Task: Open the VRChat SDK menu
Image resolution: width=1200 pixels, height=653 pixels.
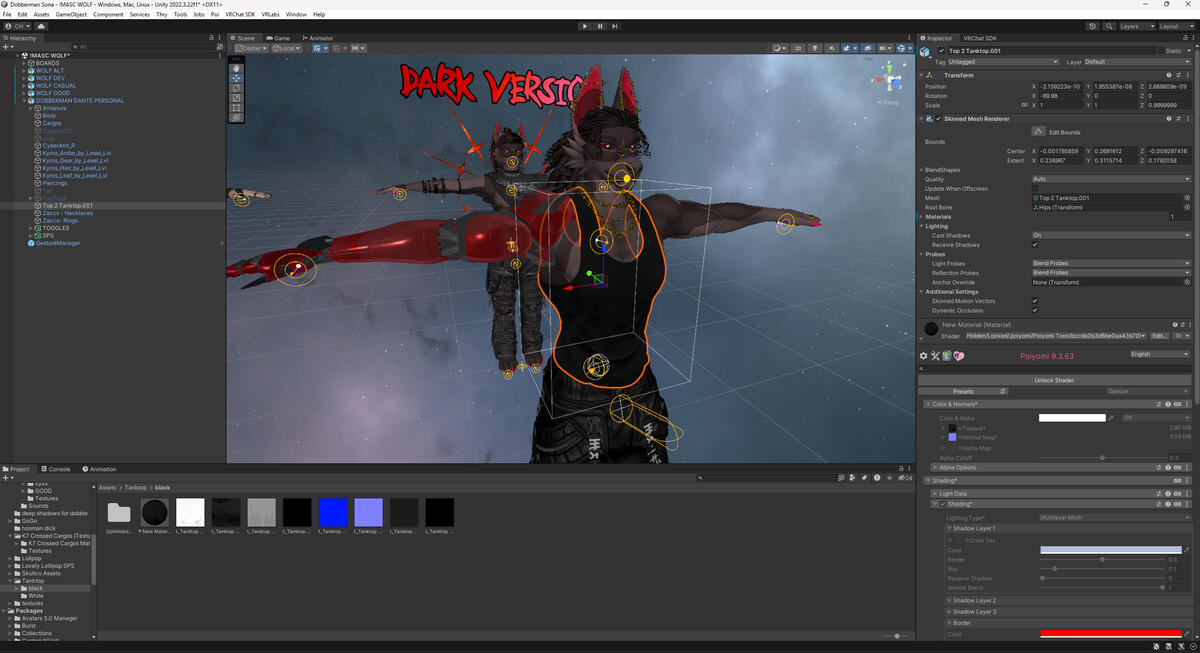Action: click(x=241, y=14)
